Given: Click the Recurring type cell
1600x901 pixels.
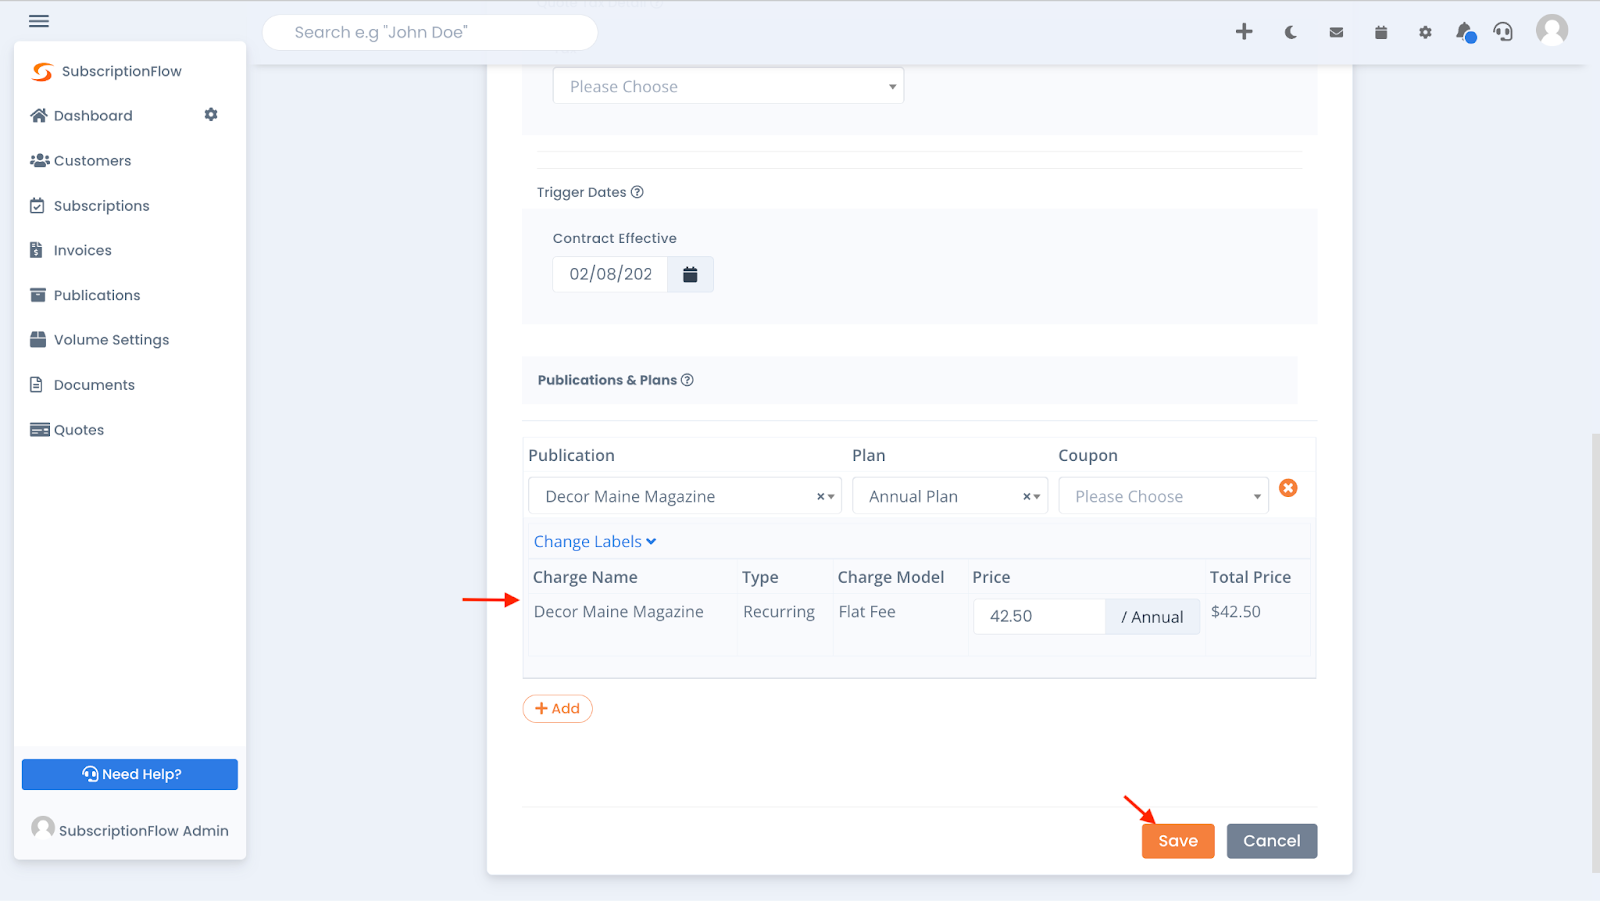Looking at the screenshot, I should pyautogui.click(x=779, y=612).
